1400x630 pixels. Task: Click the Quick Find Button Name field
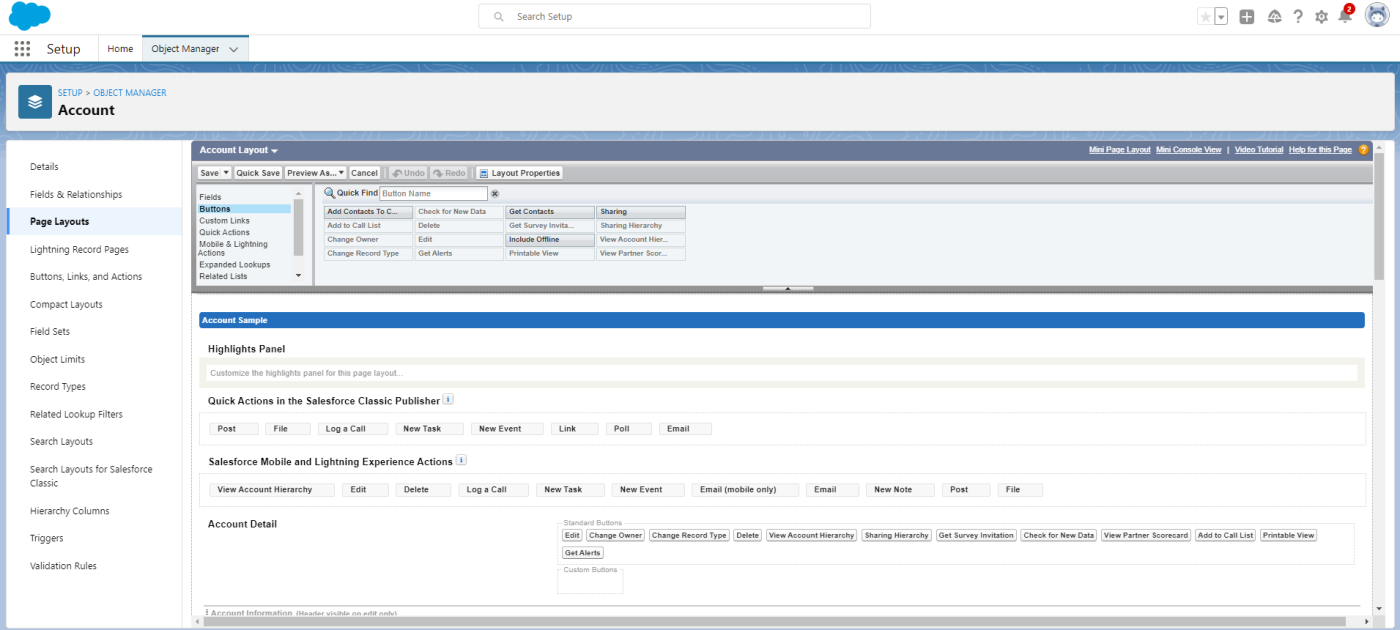[432, 194]
